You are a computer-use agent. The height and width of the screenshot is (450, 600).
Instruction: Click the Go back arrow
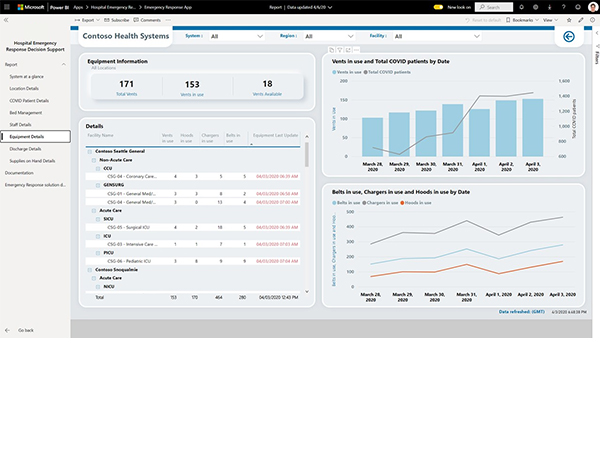click(7, 330)
